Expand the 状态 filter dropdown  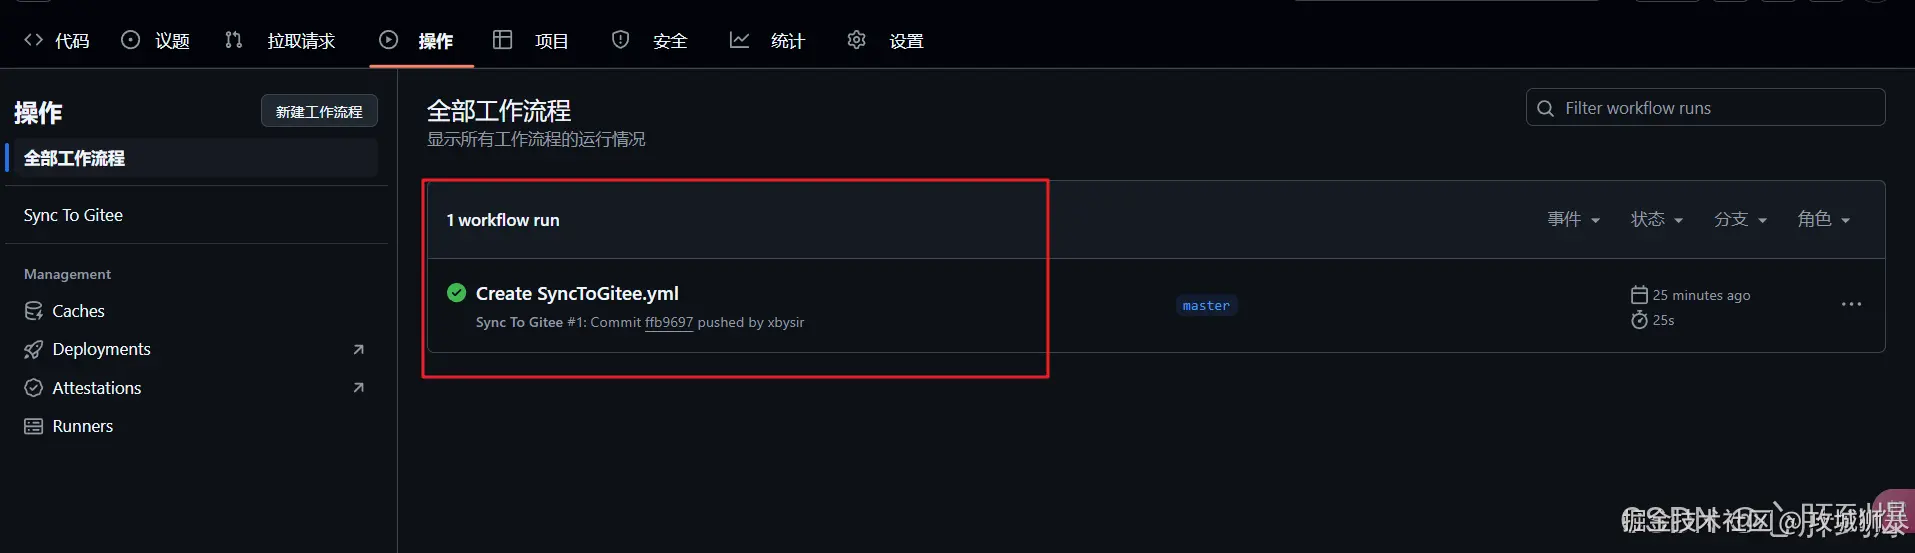[x=1656, y=220]
